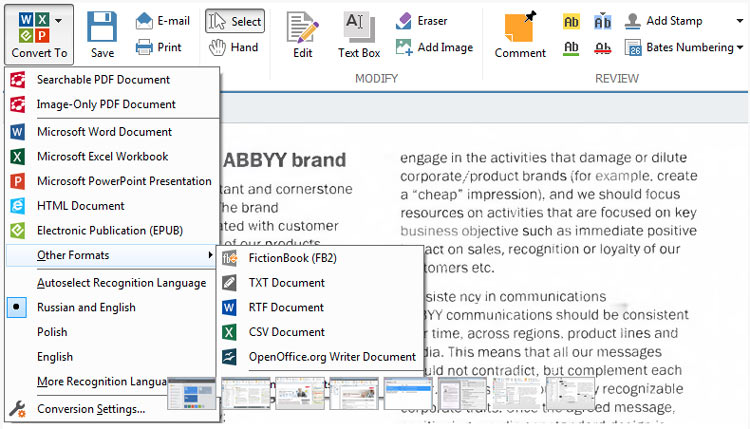The width and height of the screenshot is (750, 429).
Task: Click the Add Stamp icon
Action: (x=633, y=21)
